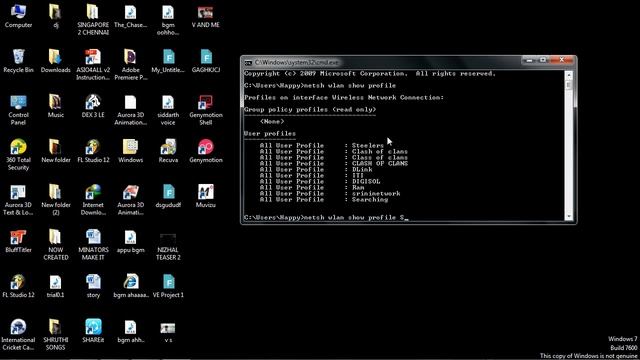640x360 pixels.
Task: Select the New folder (2) icon
Action: click(56, 200)
